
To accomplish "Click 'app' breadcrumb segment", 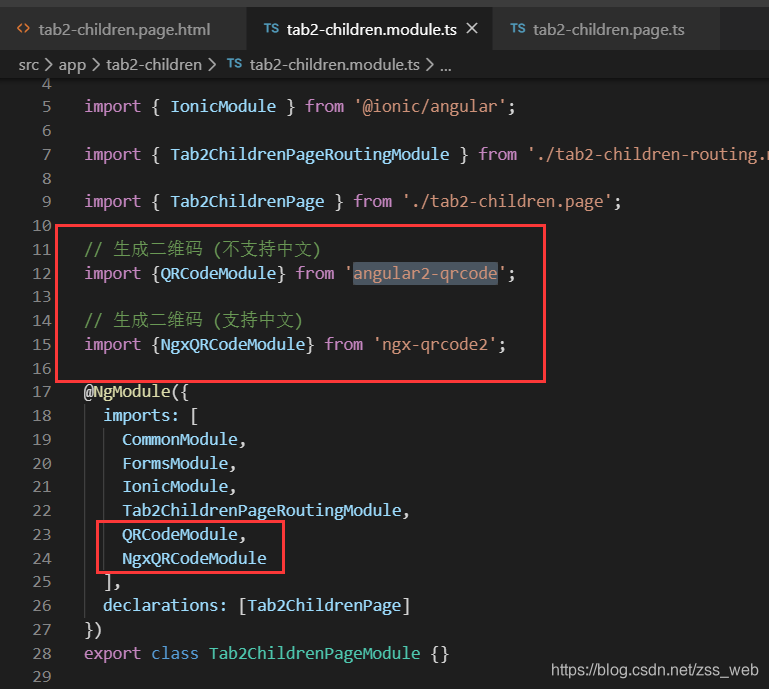I will tap(72, 65).
